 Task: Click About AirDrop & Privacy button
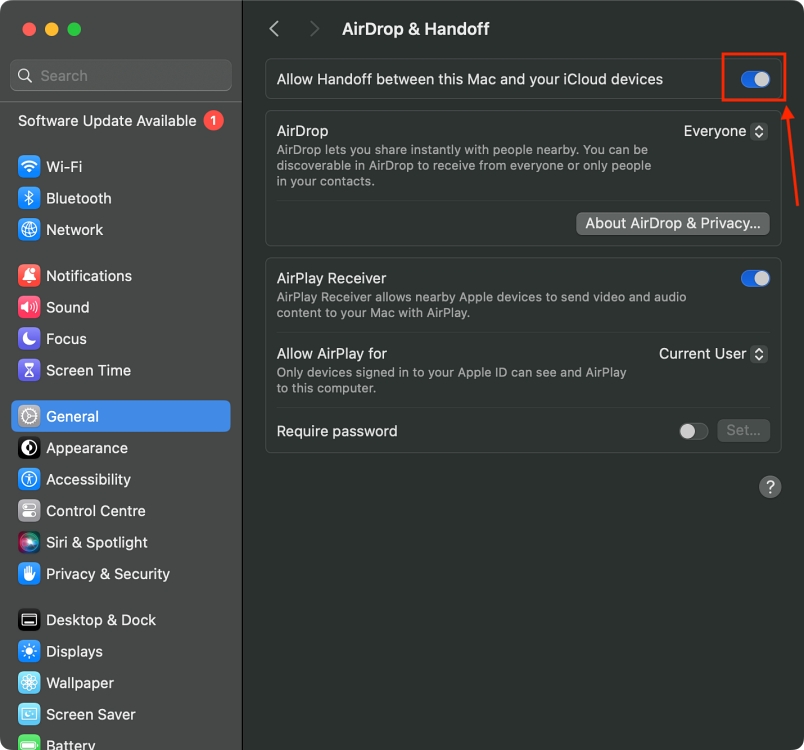click(672, 223)
